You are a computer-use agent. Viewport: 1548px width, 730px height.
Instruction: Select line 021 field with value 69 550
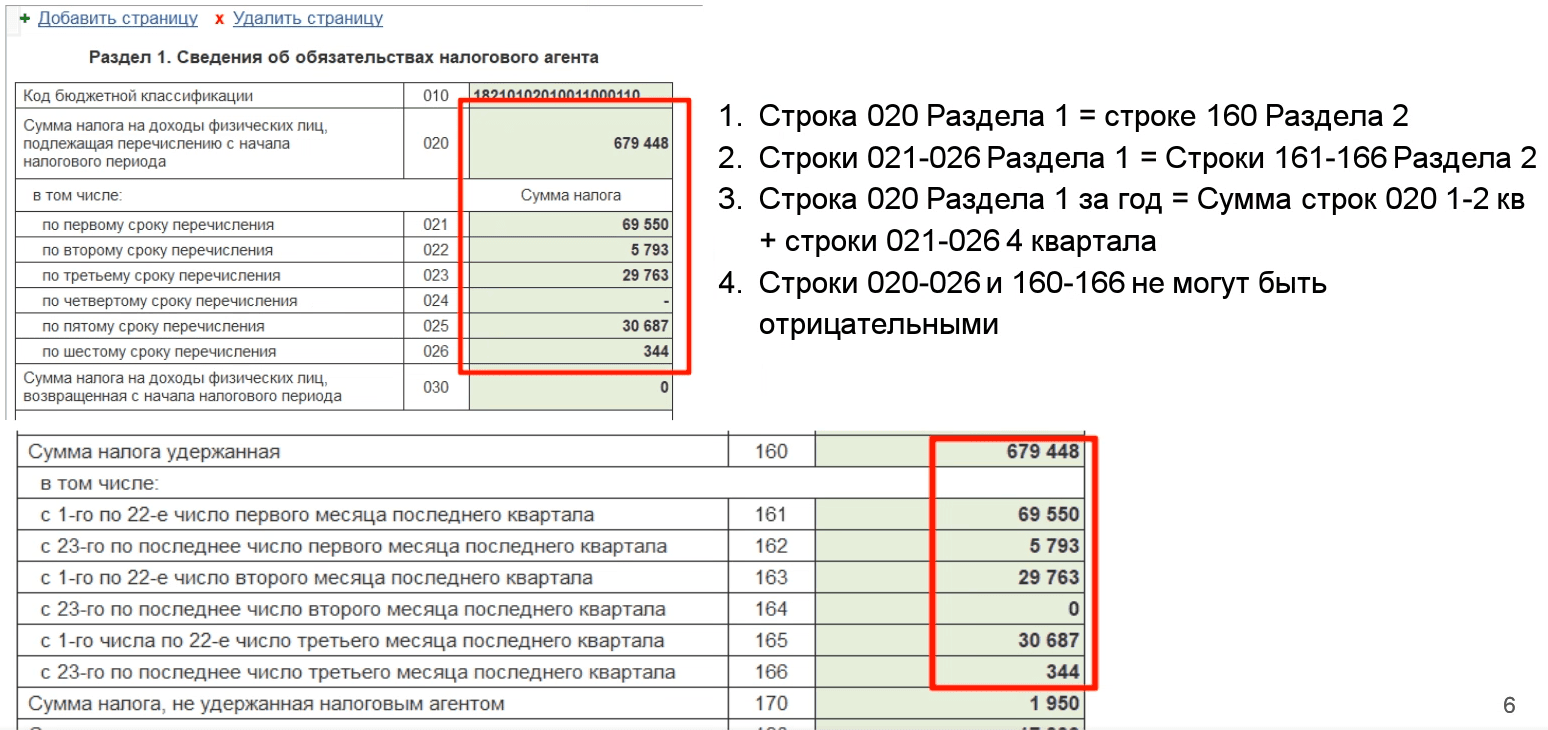(570, 225)
